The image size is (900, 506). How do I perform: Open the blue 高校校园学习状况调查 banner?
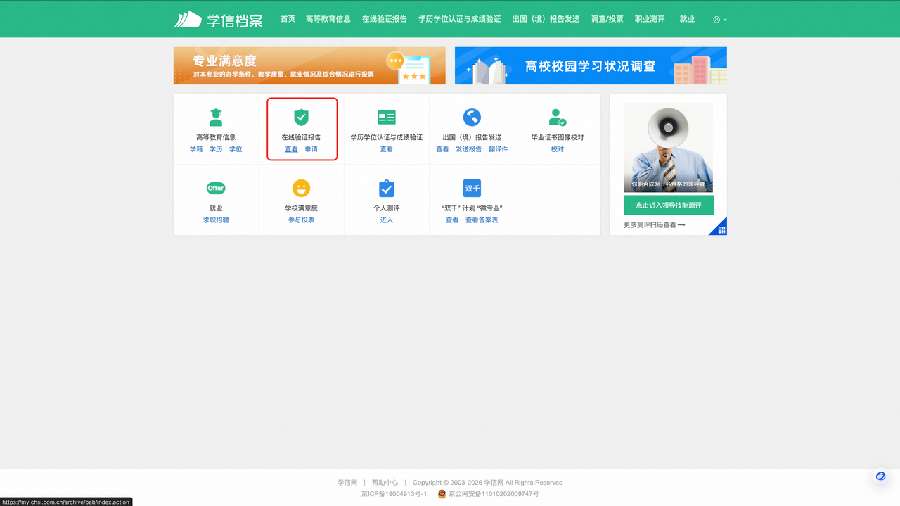[591, 65]
